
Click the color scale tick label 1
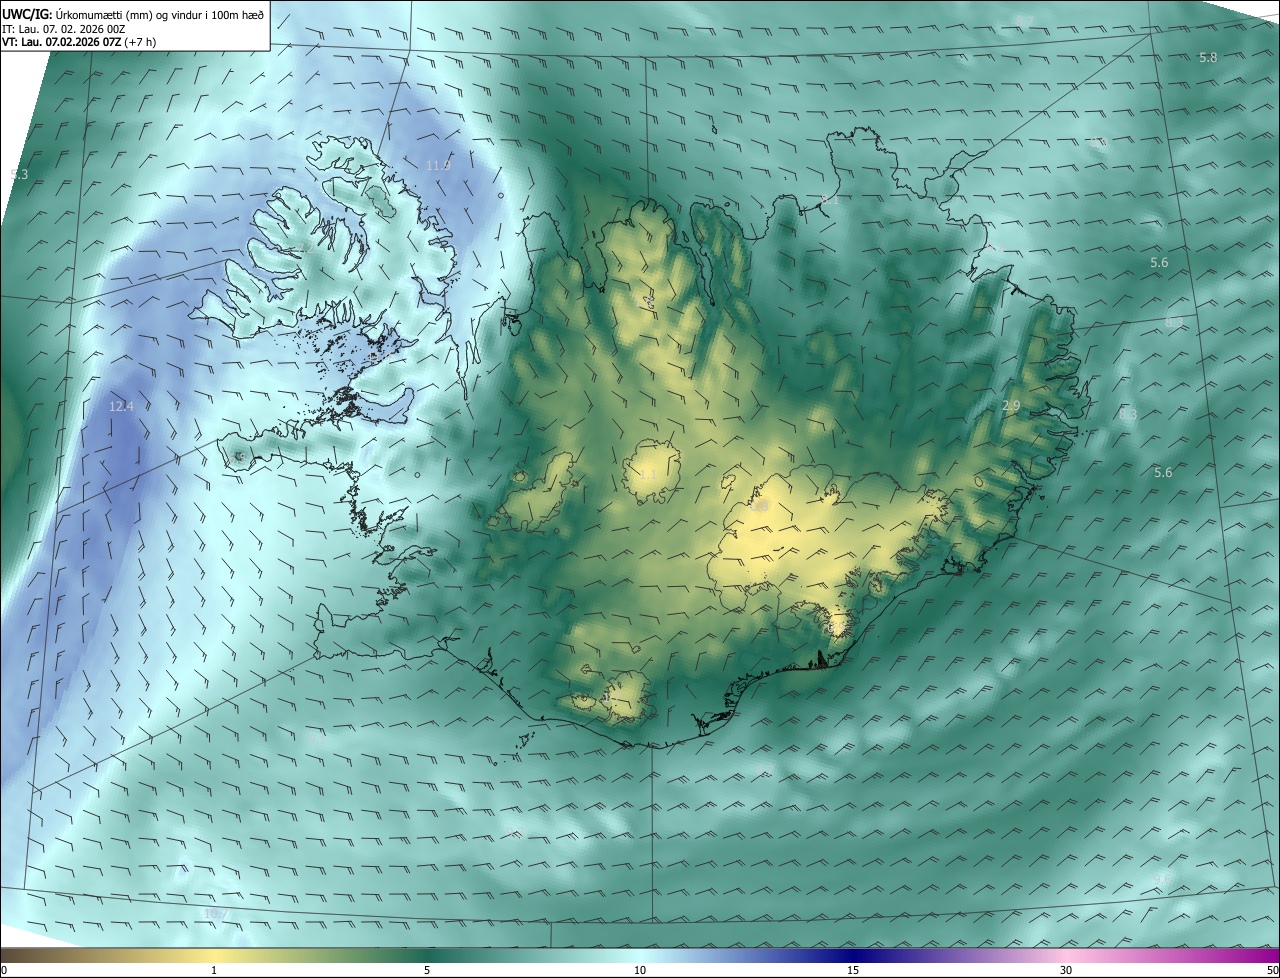[x=214, y=970]
